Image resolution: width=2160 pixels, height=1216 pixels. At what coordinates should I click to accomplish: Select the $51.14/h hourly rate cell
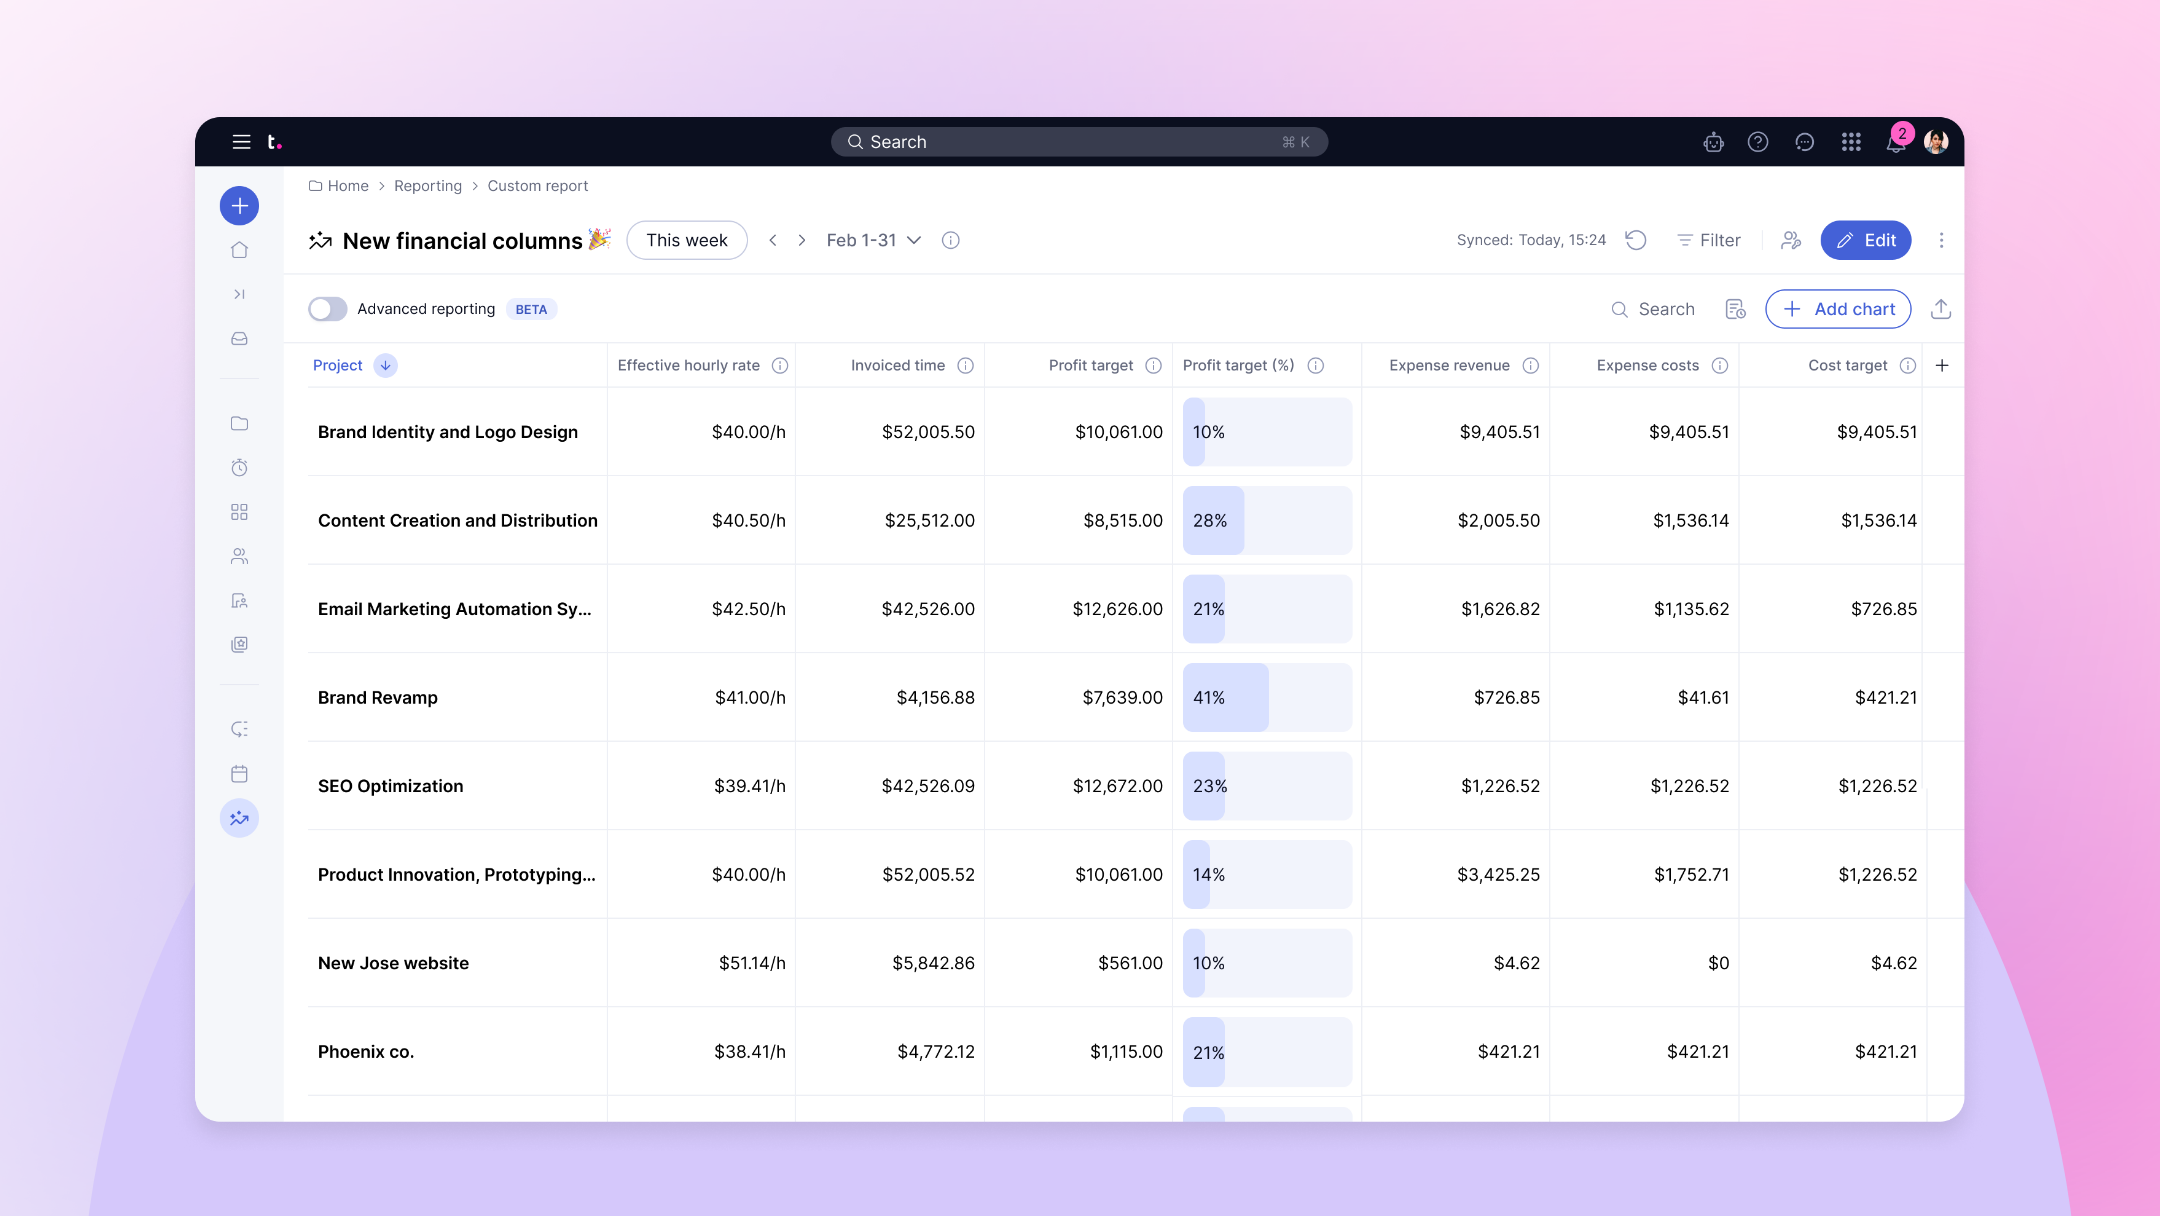coord(752,963)
